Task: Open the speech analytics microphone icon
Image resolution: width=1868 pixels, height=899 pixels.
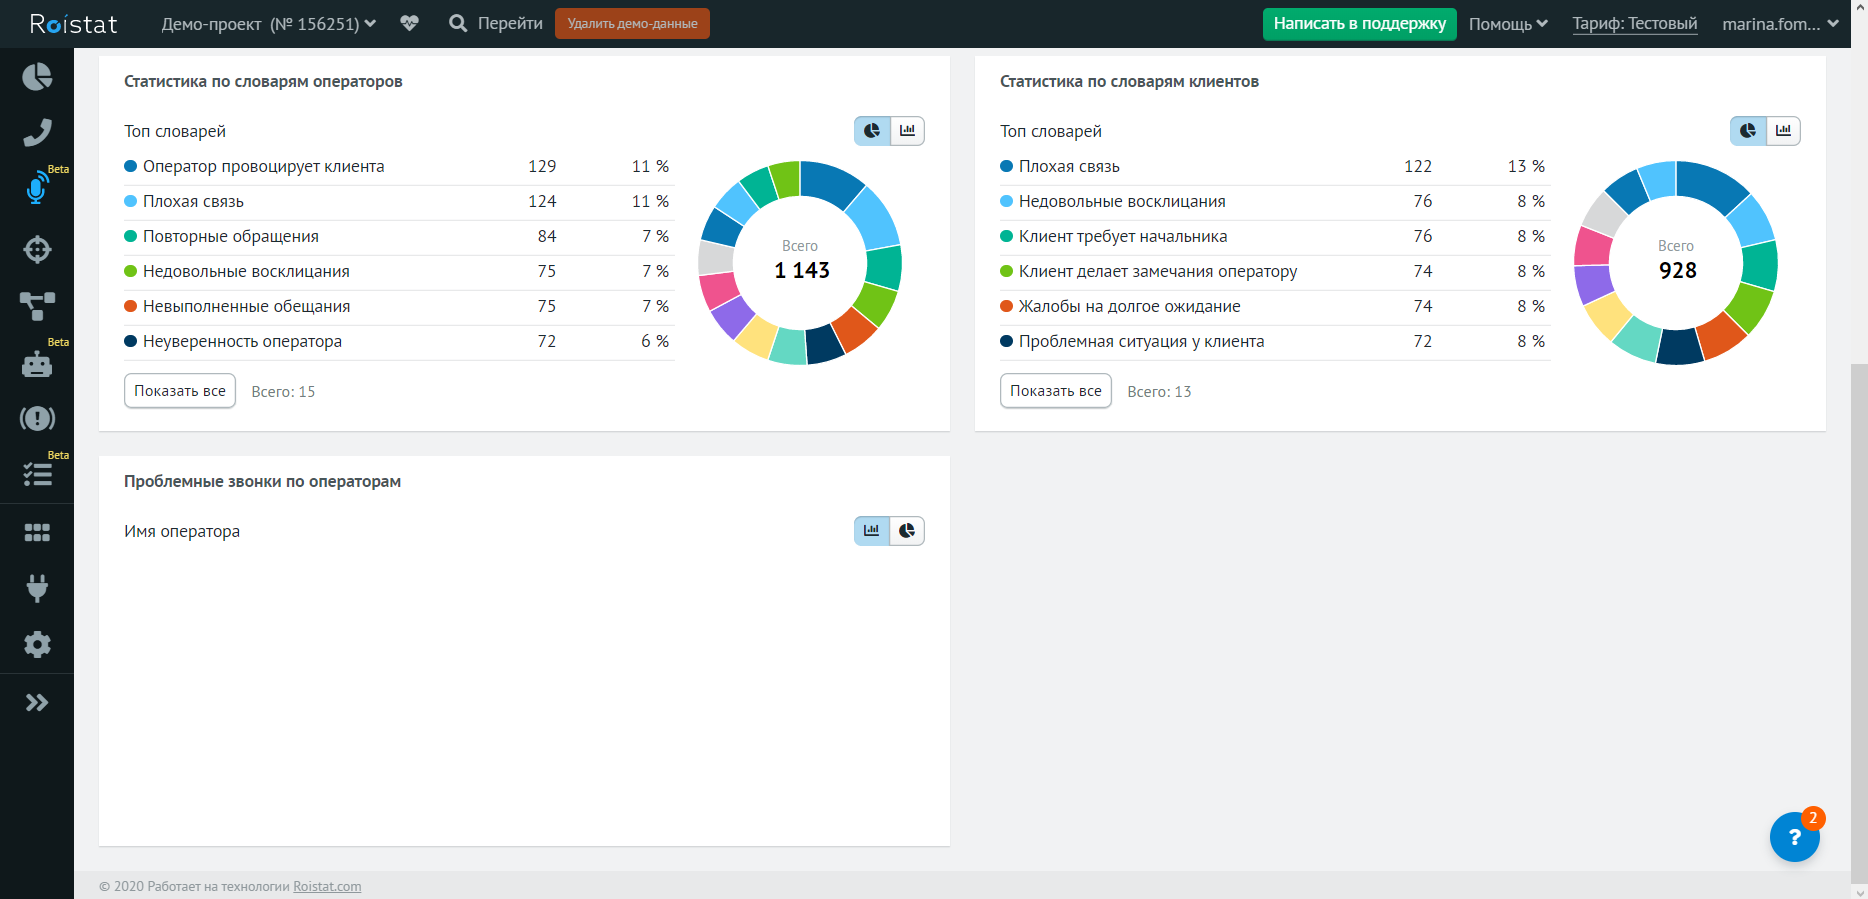Action: click(37, 189)
